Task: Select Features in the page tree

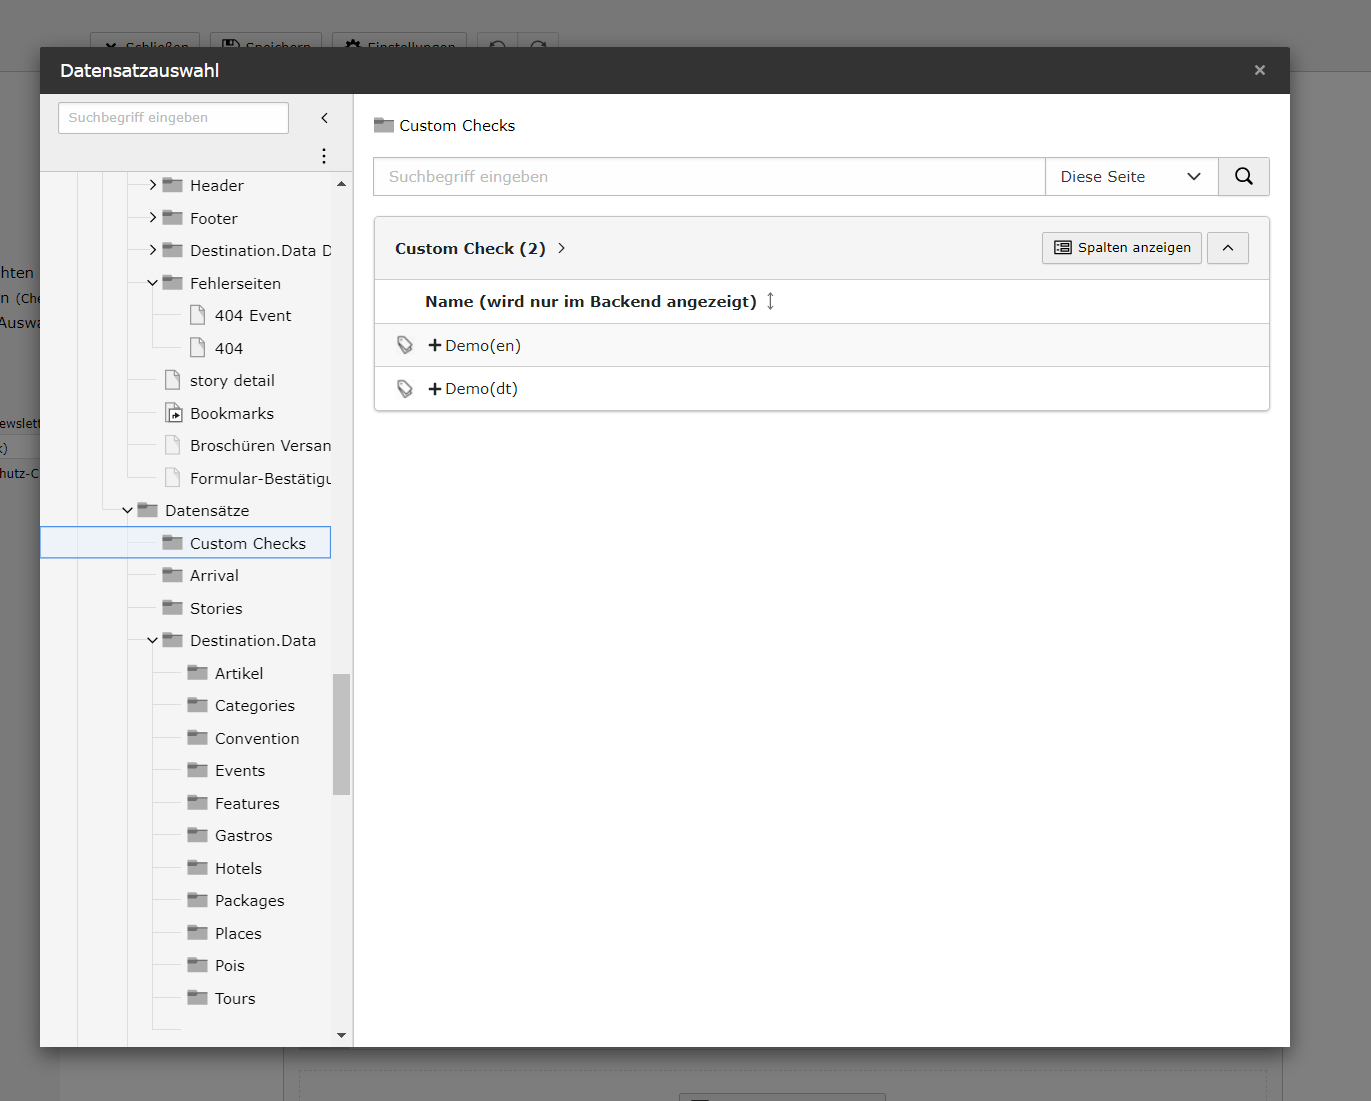Action: point(247,803)
